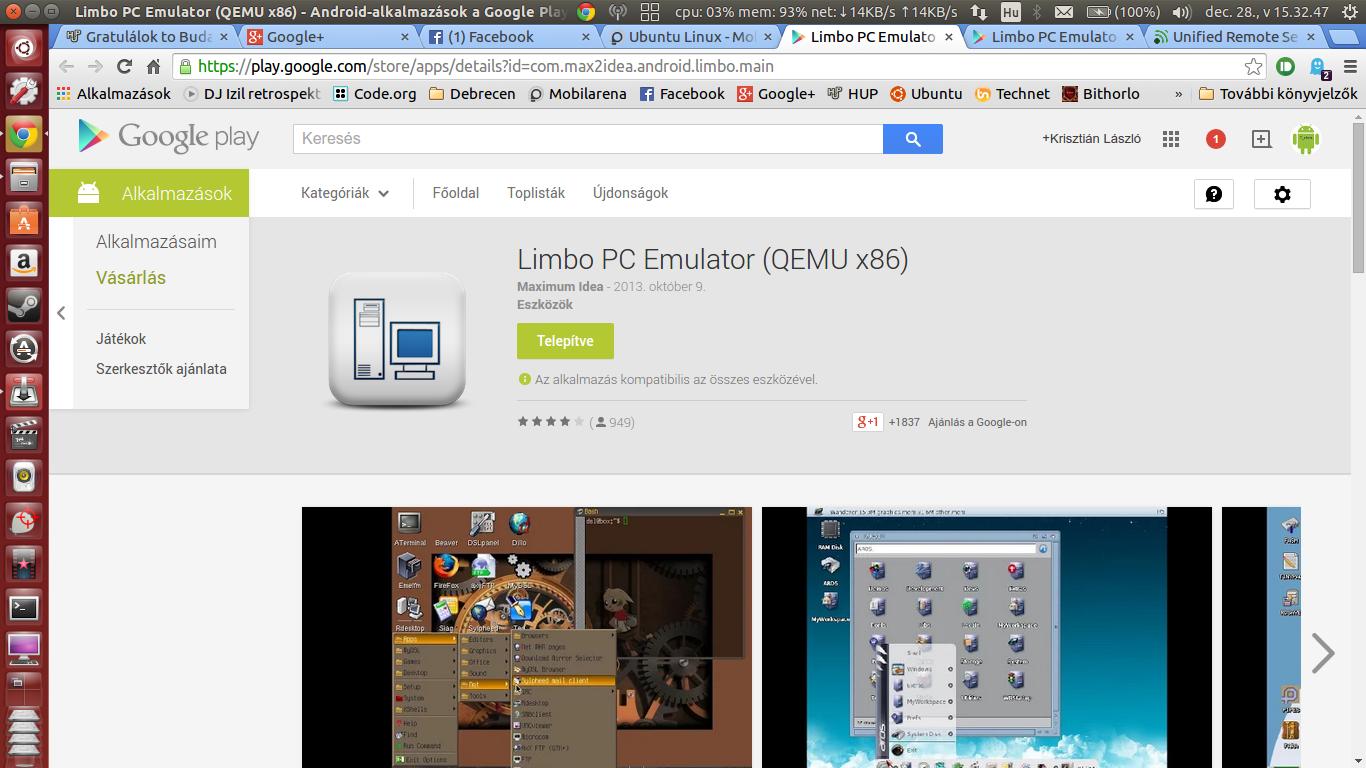Open Ubuntu Dash from the launcher
Screen dimensions: 1366x768
[x=24, y=47]
